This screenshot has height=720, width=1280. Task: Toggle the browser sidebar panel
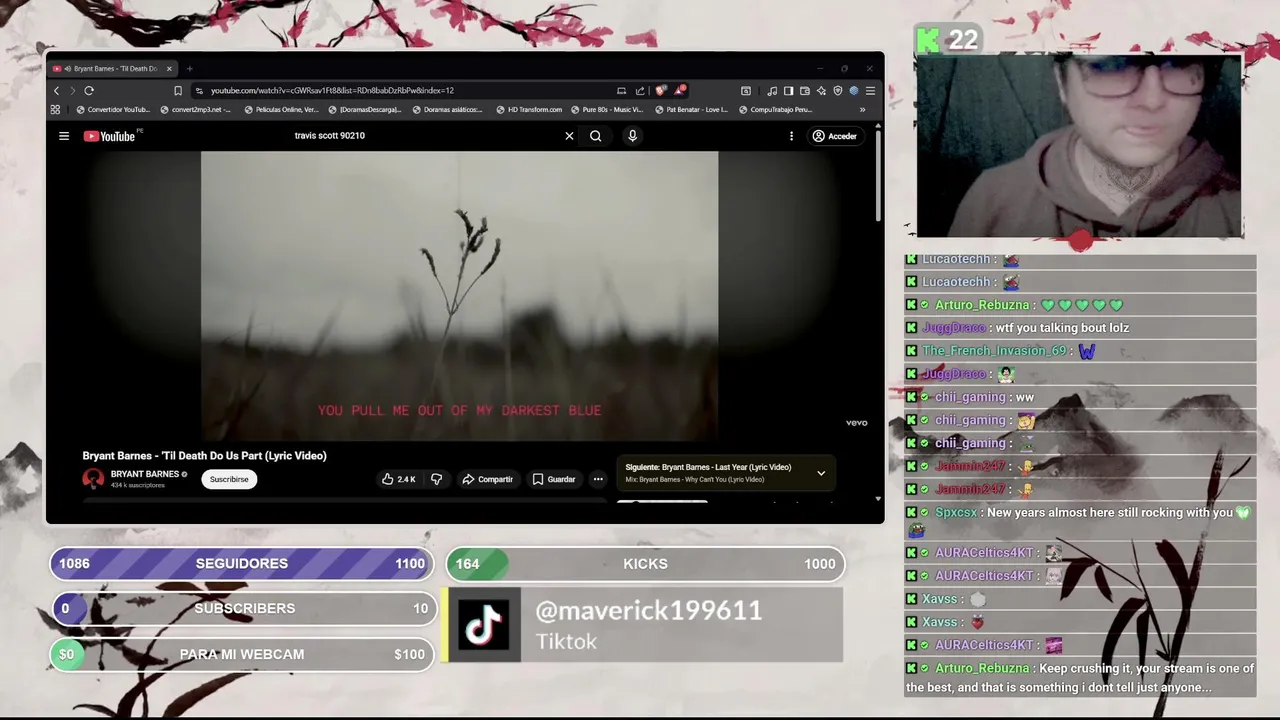(x=788, y=91)
